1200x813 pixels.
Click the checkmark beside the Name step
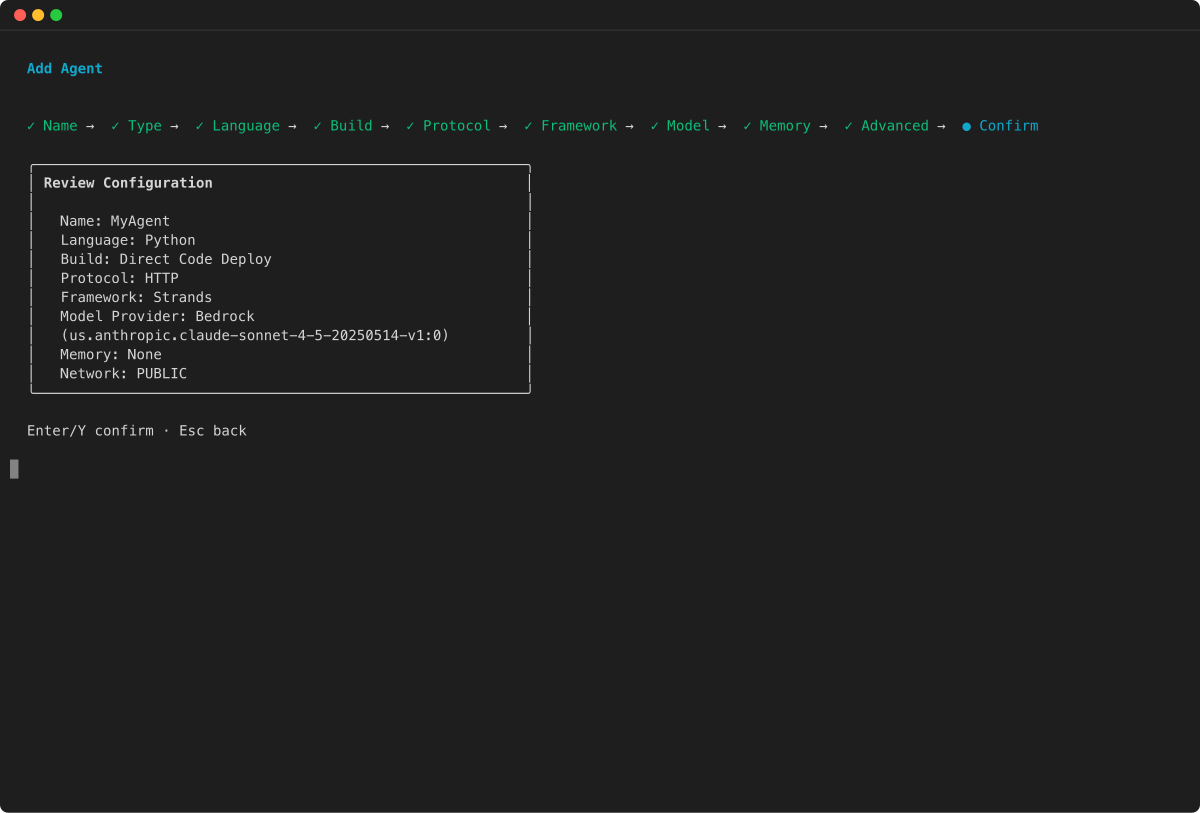coord(30,125)
